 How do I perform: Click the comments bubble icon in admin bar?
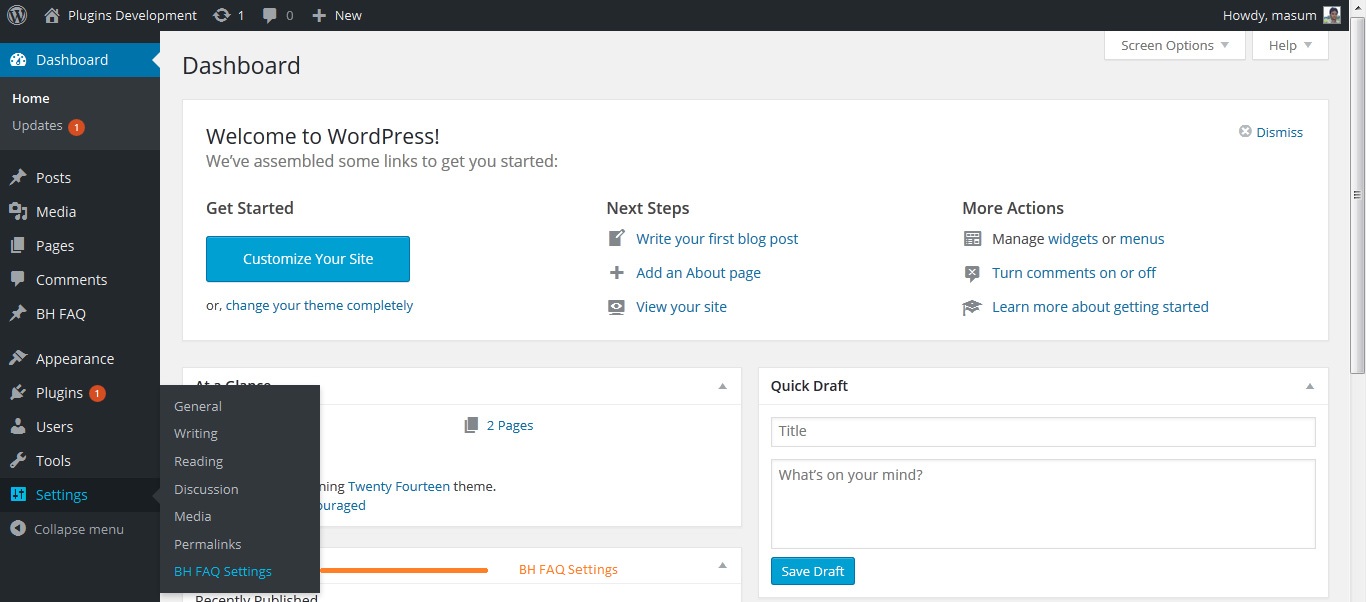[270, 15]
